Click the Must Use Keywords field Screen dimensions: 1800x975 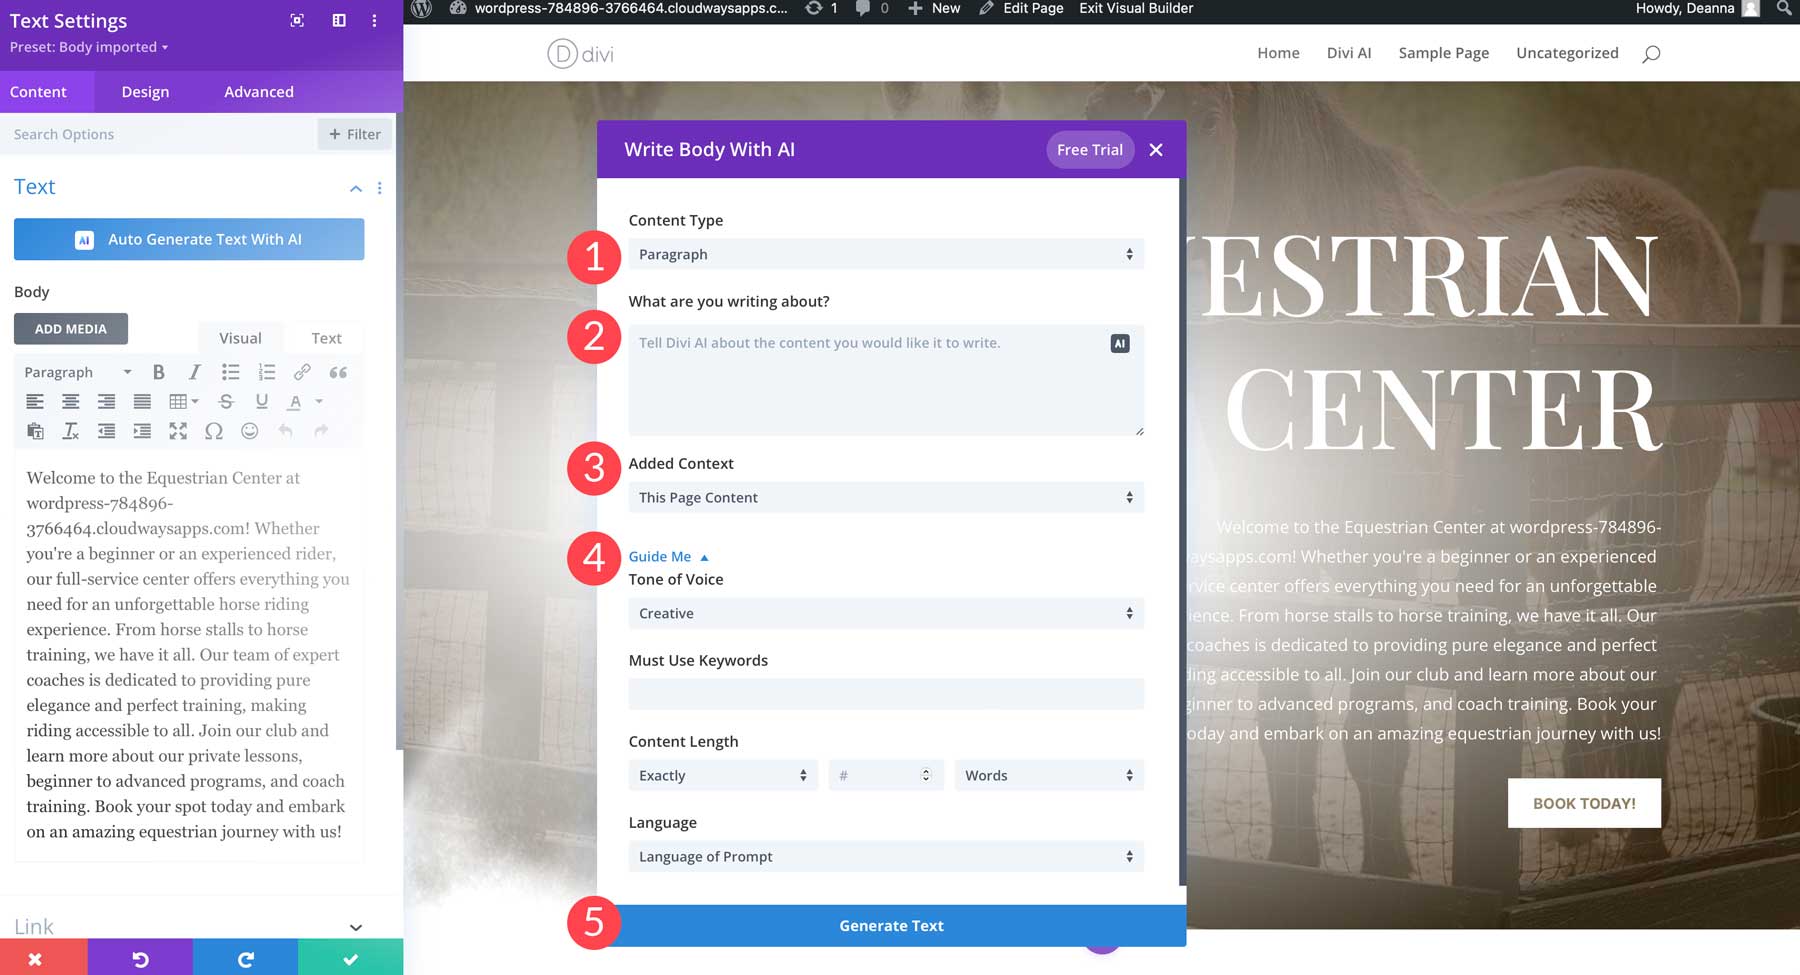(x=885, y=694)
